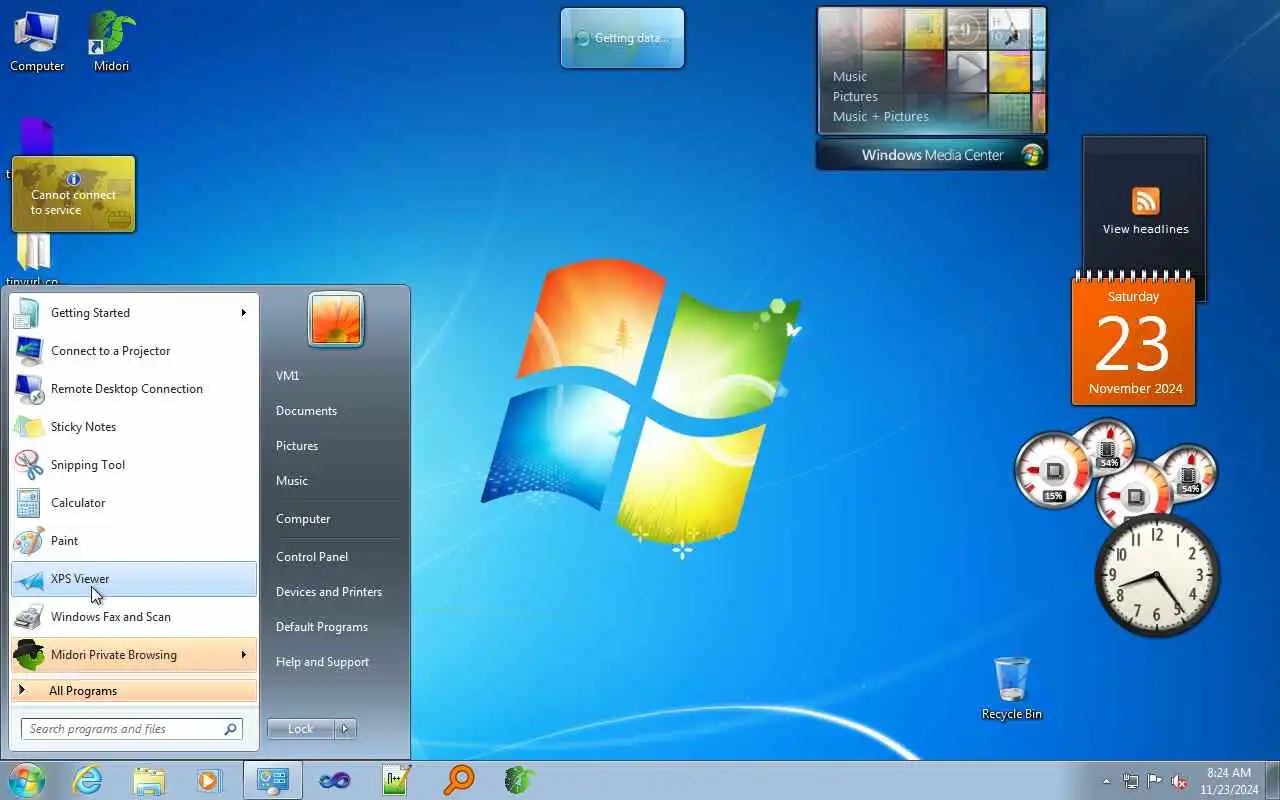This screenshot has width=1280, height=800.
Task: Launch Notepad++ from the taskbar
Action: (397, 780)
